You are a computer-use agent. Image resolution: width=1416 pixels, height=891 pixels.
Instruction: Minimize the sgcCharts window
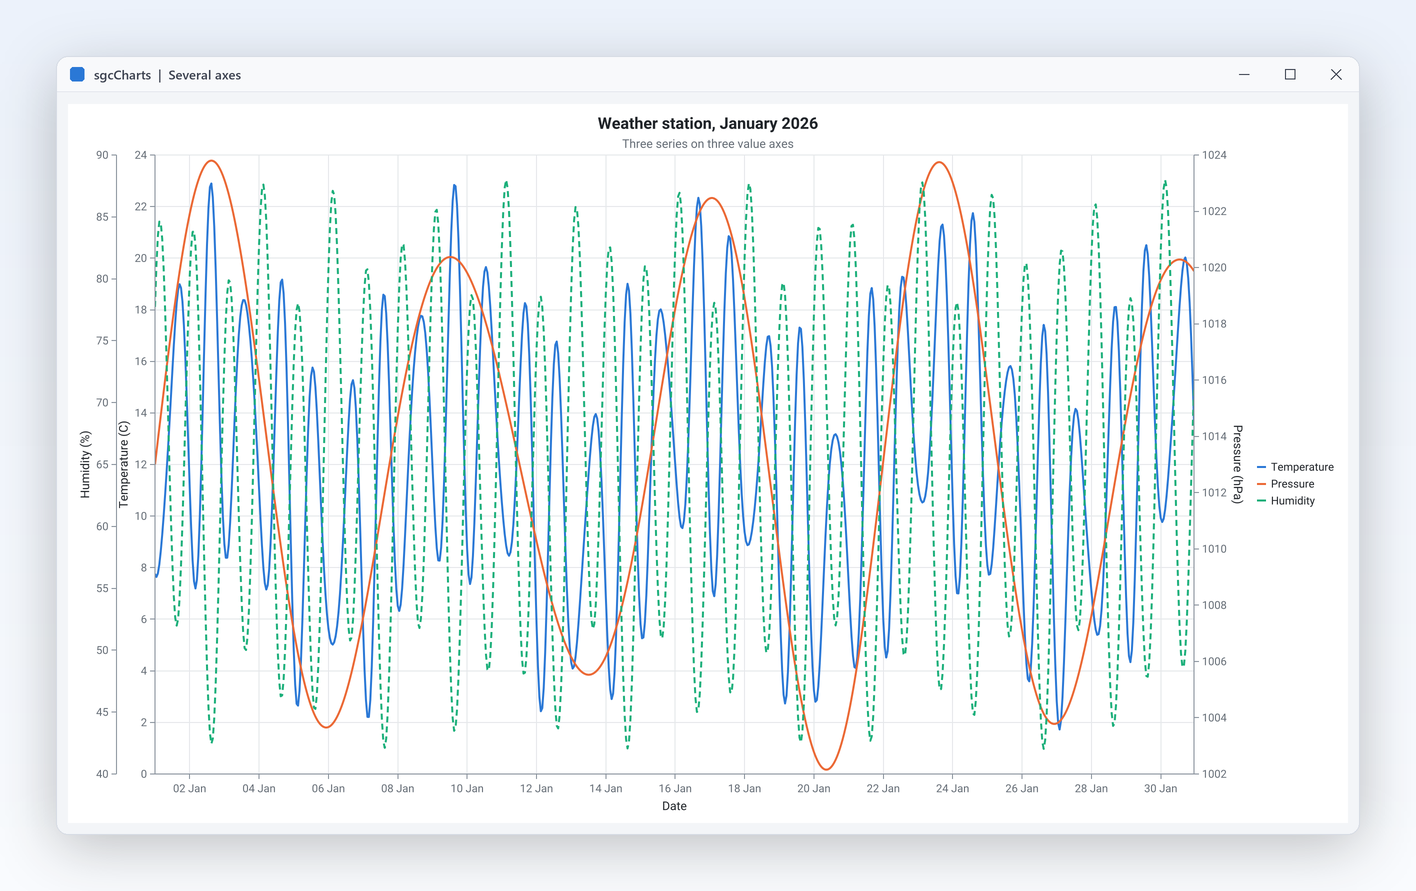(1244, 75)
